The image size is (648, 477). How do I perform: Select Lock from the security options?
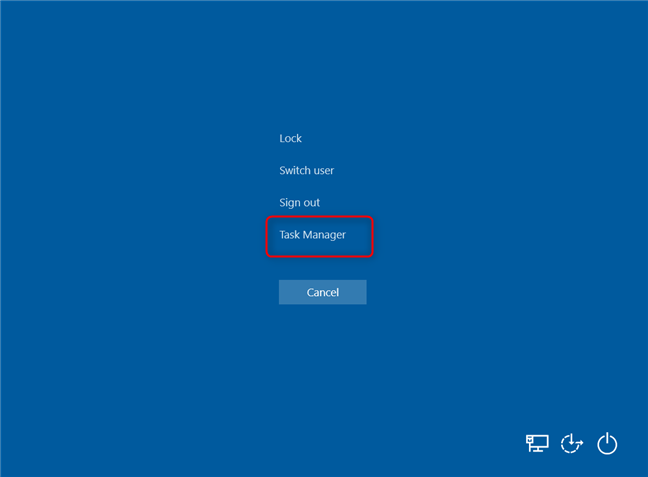tap(291, 139)
